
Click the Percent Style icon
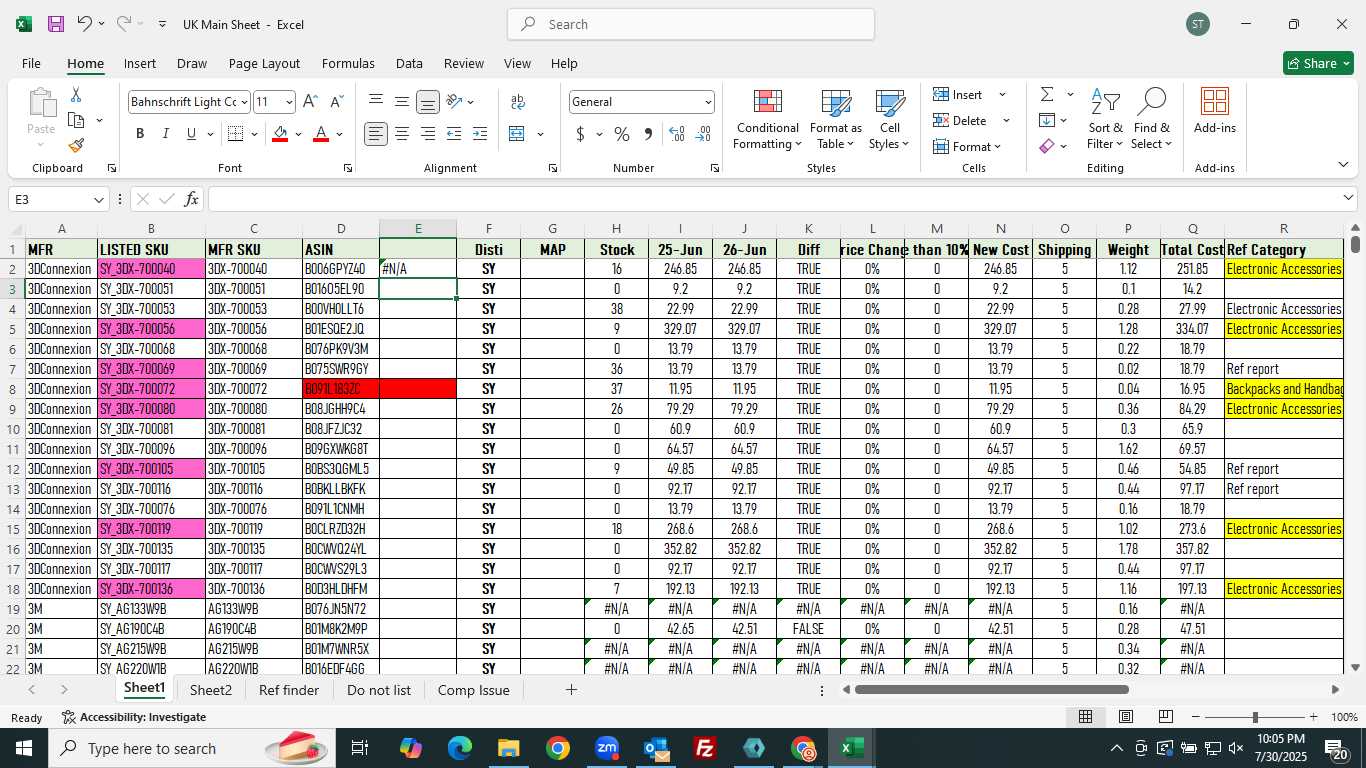622,134
